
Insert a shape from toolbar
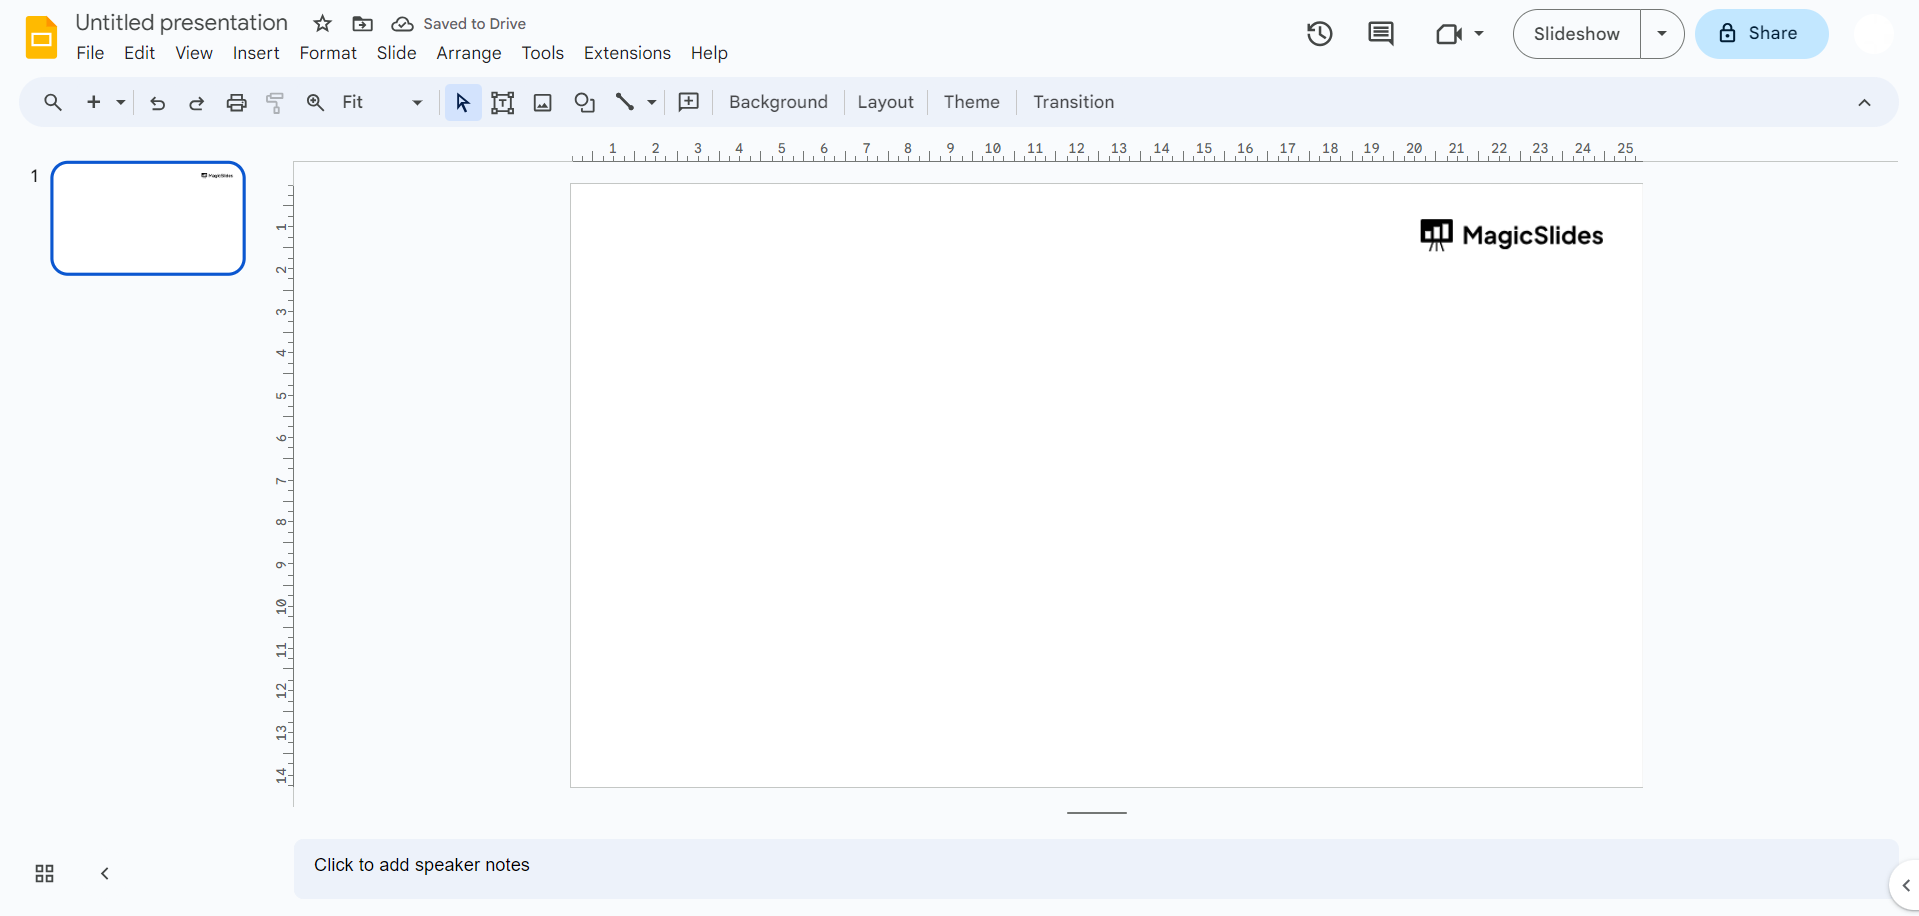pos(584,102)
